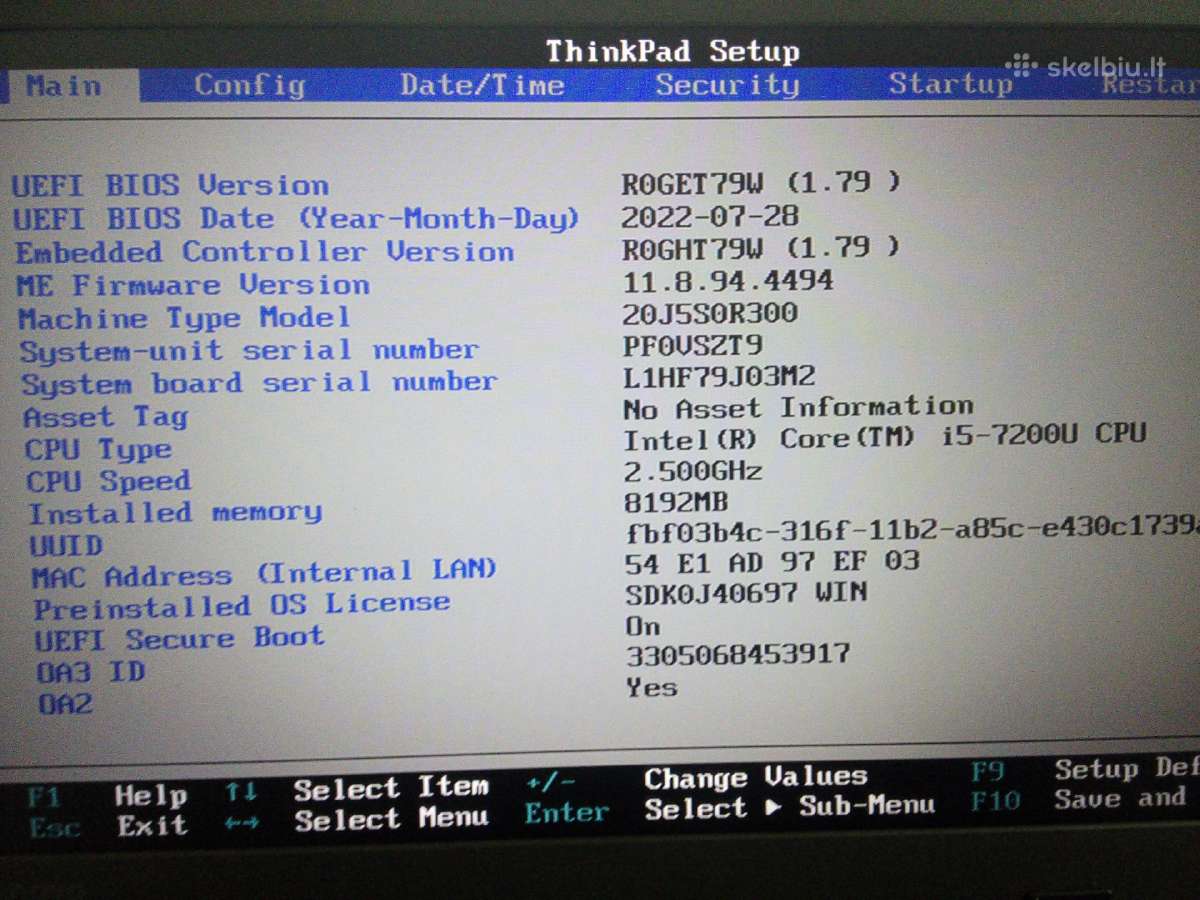Select MAC Address (Internal LAN) label
Image resolution: width=1200 pixels, height=900 pixels.
click(264, 574)
